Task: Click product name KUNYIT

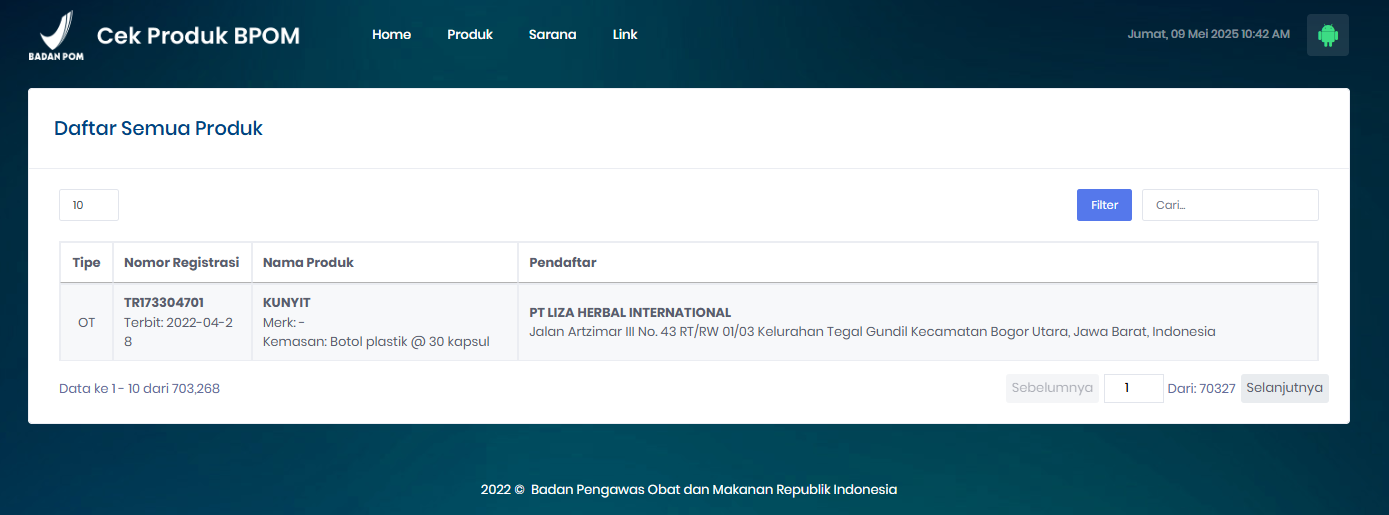Action: click(x=288, y=302)
